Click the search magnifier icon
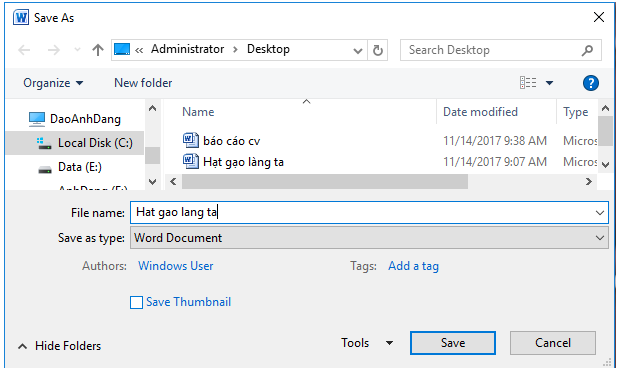Image resolution: width=620 pixels, height=373 pixels. tap(588, 50)
